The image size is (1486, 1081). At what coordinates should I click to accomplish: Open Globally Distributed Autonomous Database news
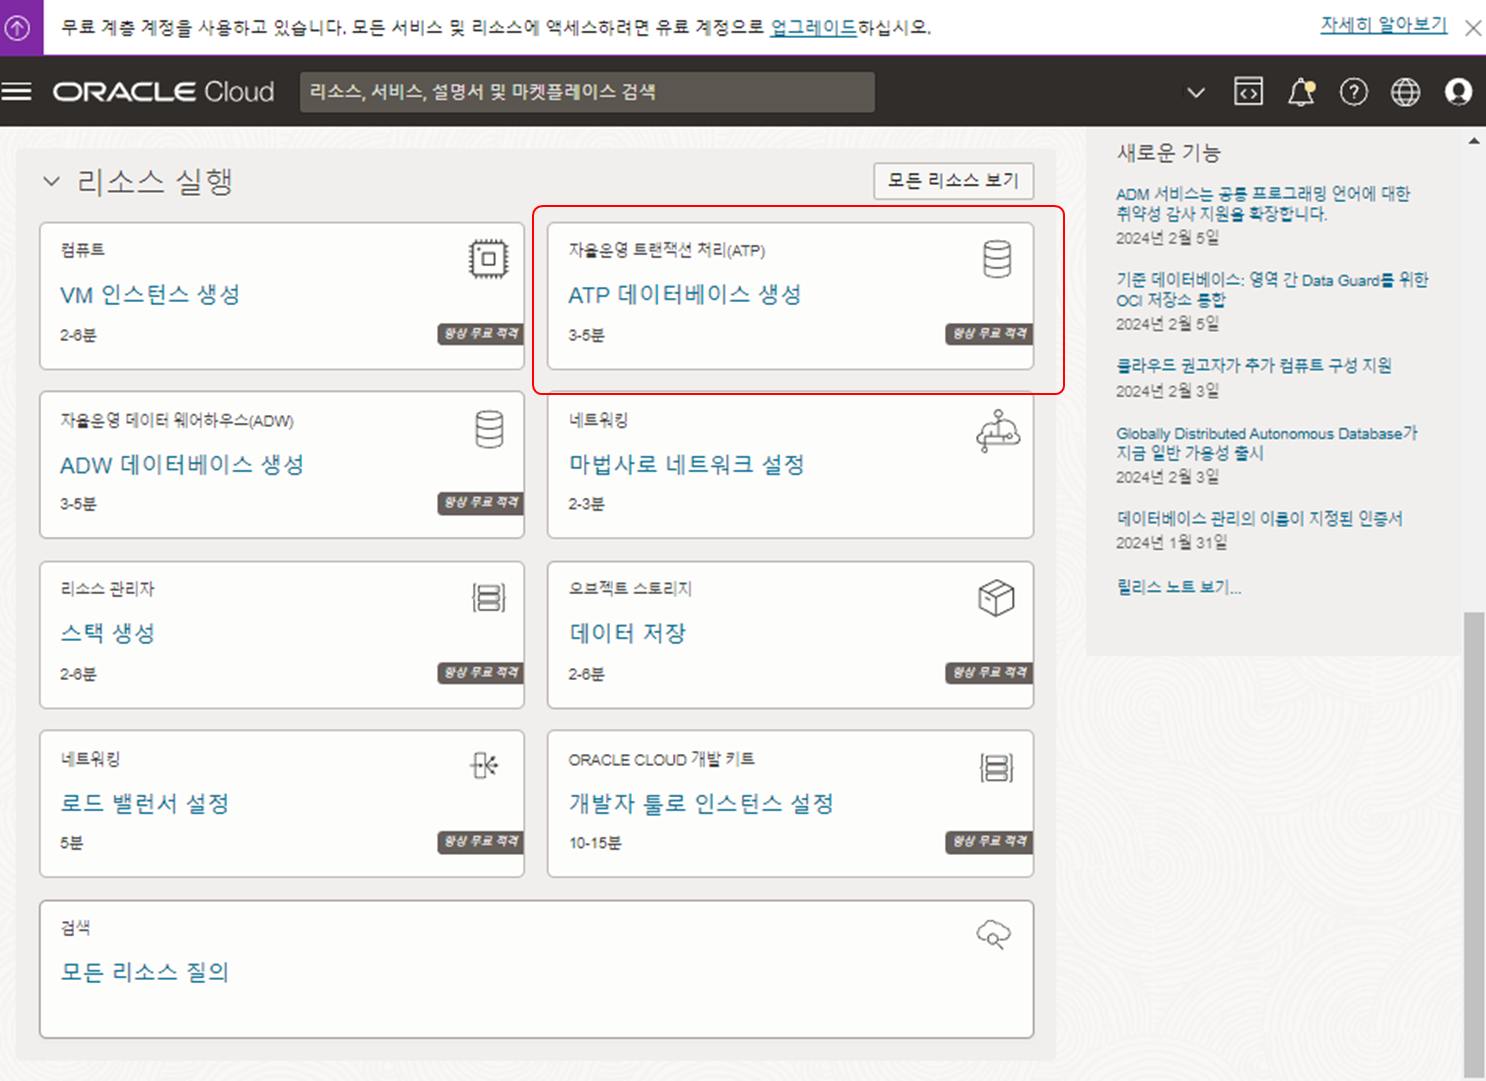coord(1267,443)
